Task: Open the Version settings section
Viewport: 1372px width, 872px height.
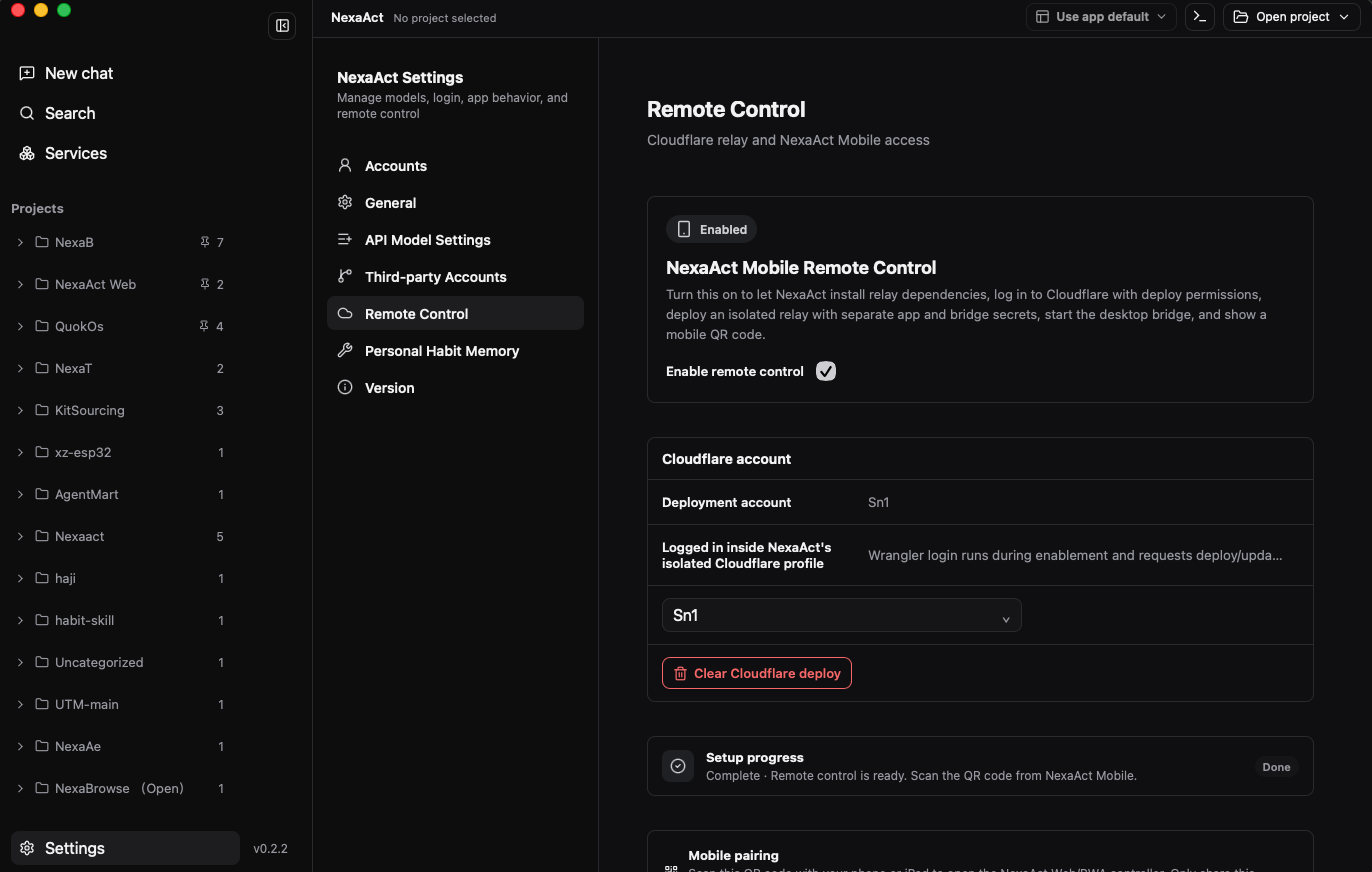Action: pos(455,388)
